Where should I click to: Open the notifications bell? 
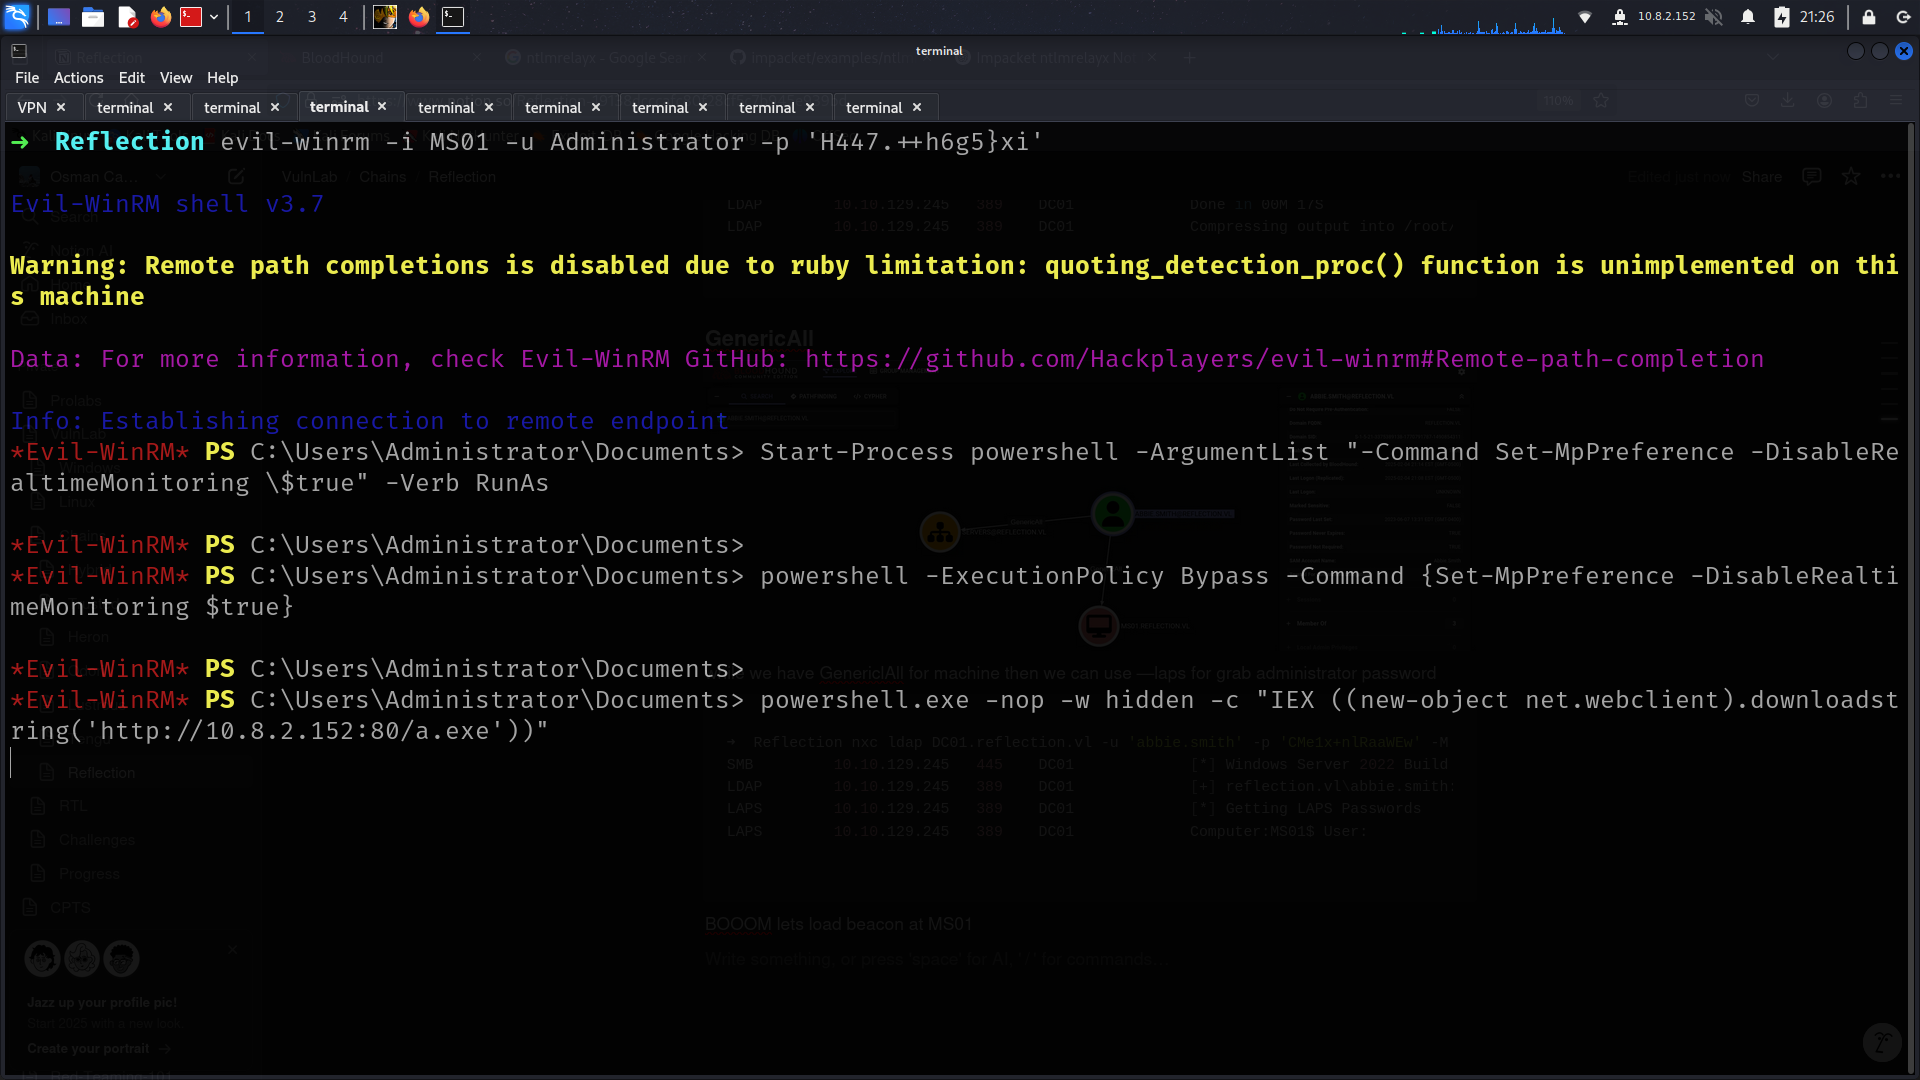pos(1748,17)
